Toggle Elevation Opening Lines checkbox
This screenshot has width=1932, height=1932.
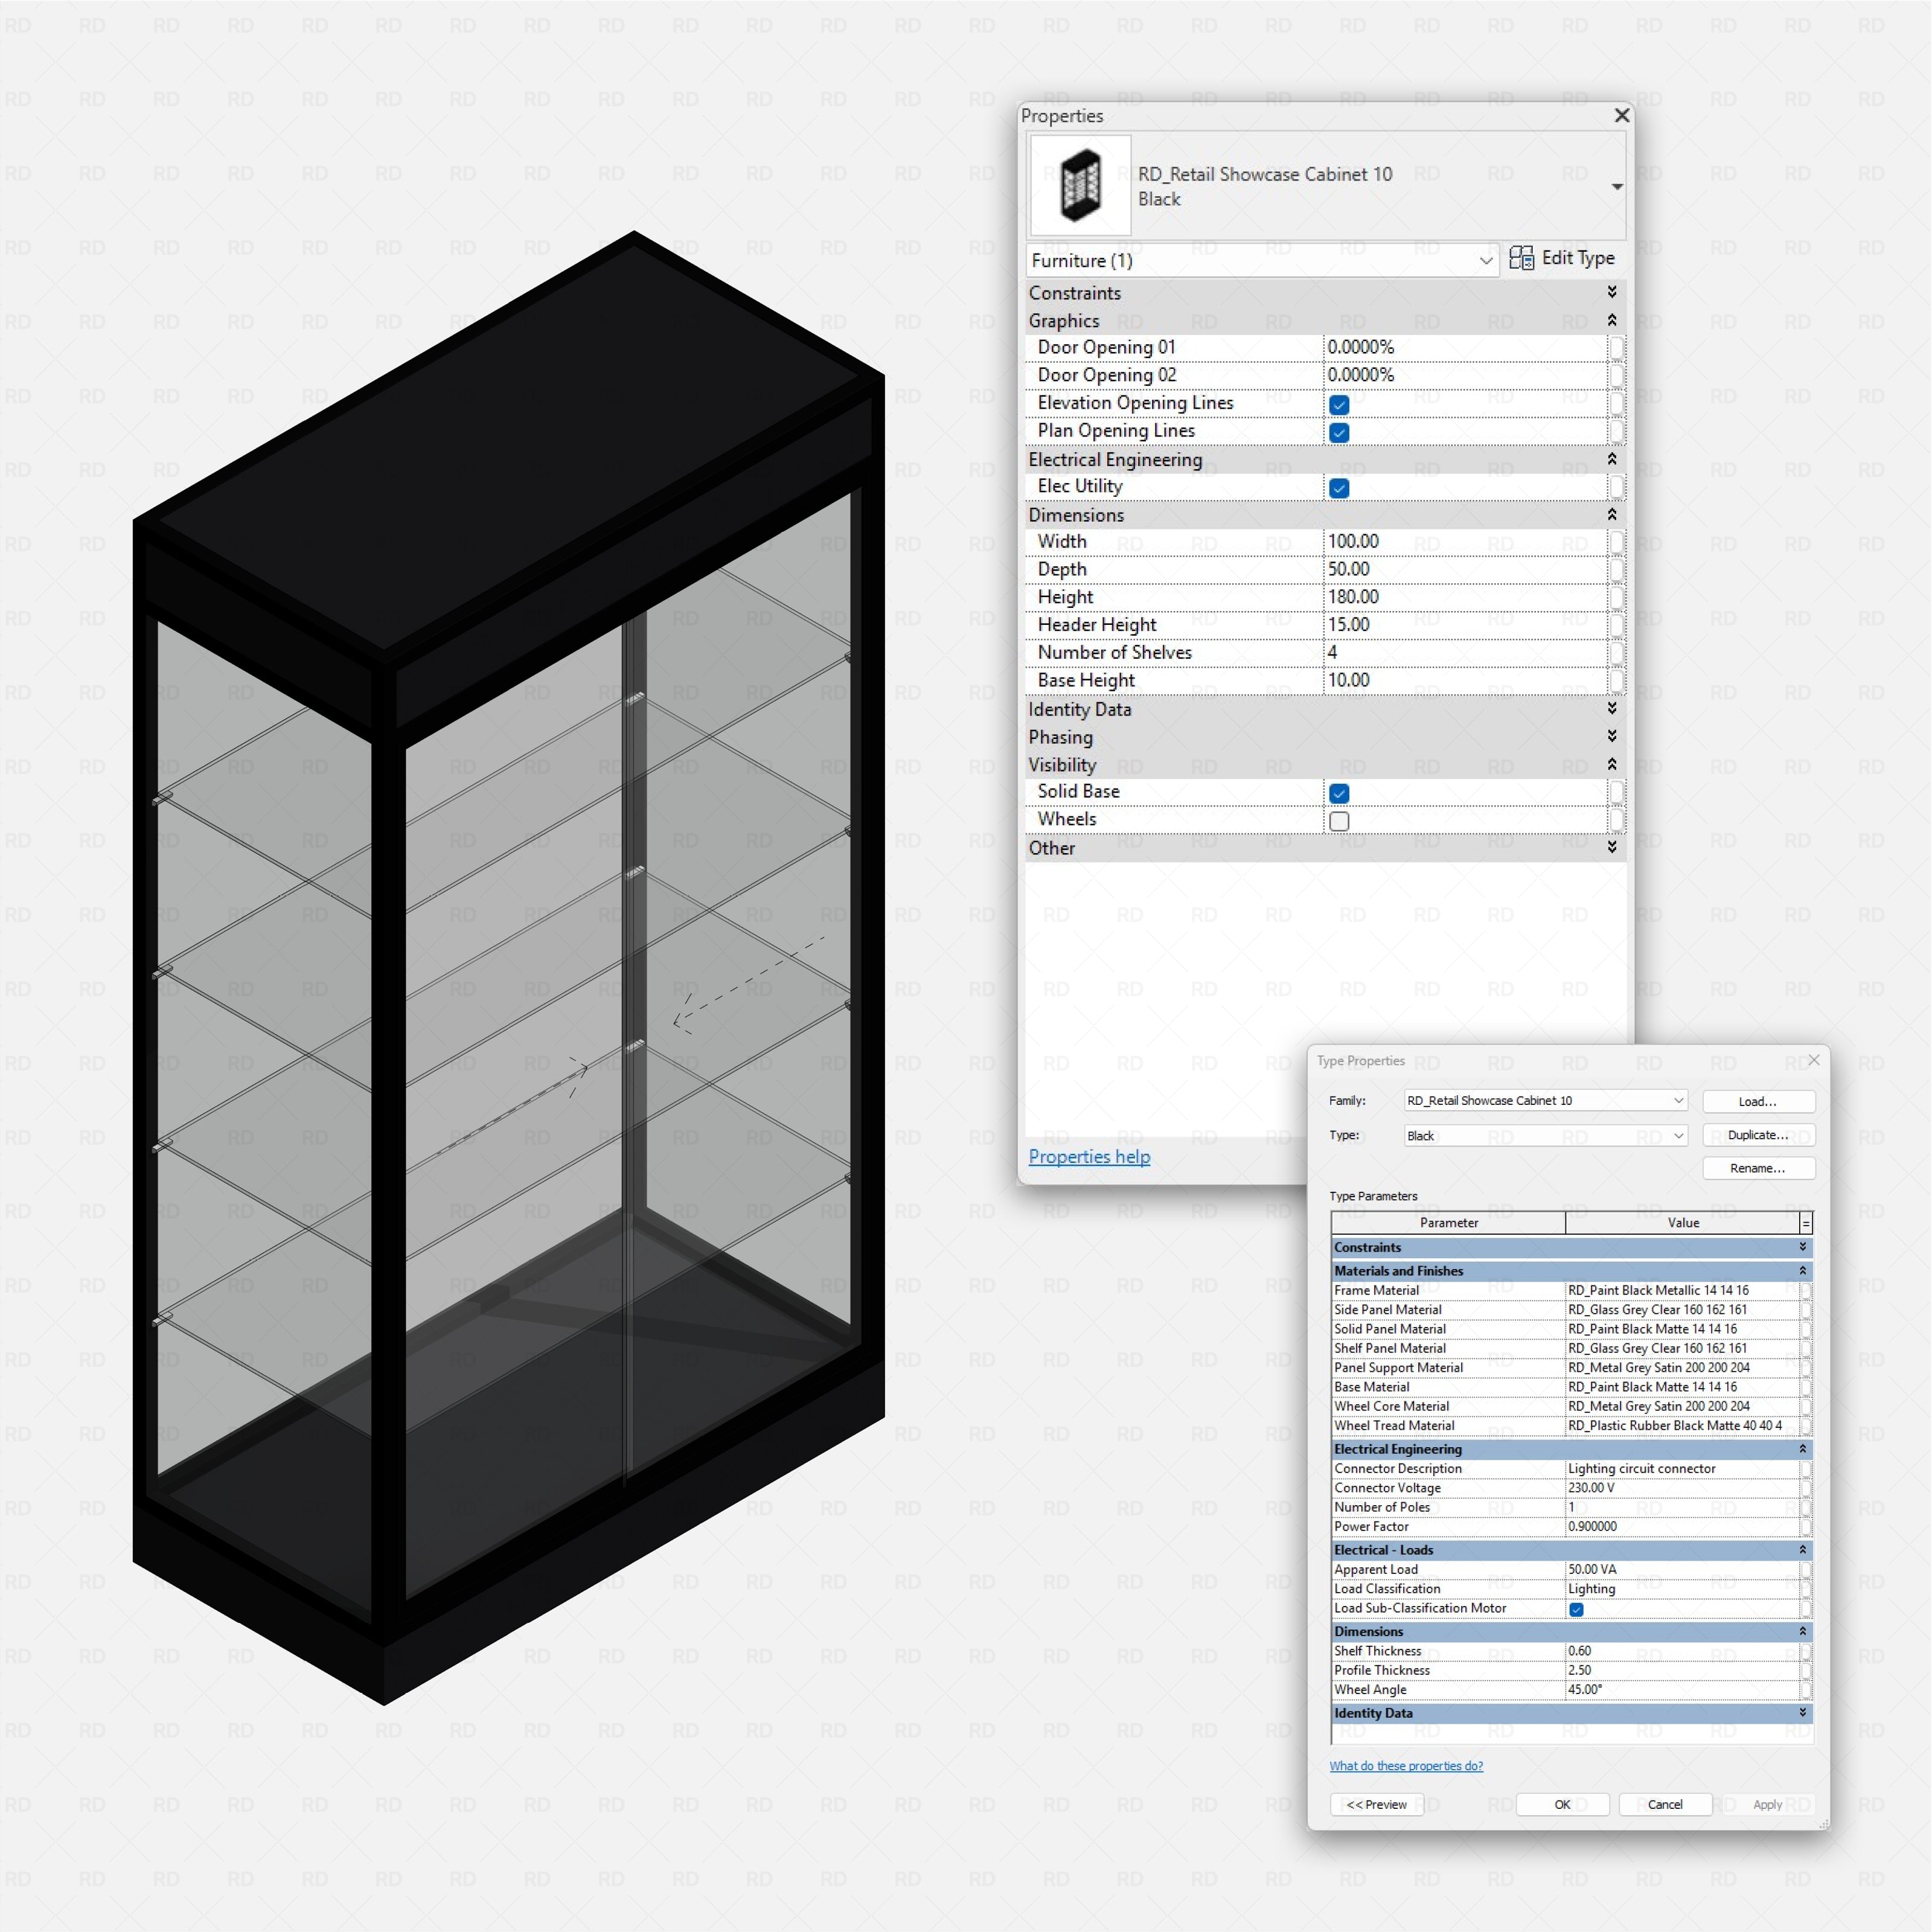point(1339,405)
